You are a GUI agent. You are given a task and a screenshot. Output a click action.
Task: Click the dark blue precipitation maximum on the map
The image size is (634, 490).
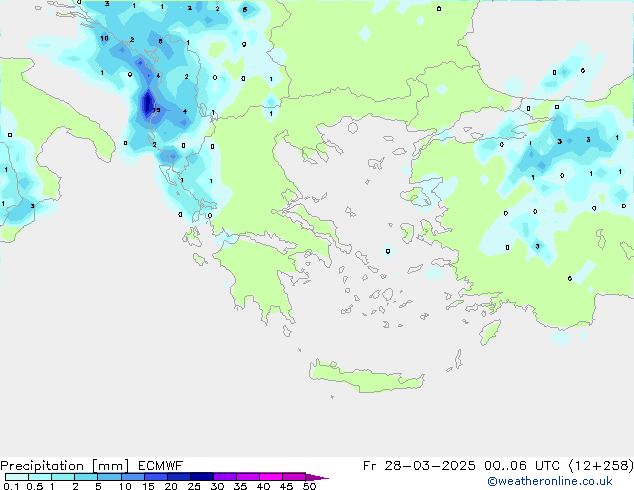click(148, 103)
